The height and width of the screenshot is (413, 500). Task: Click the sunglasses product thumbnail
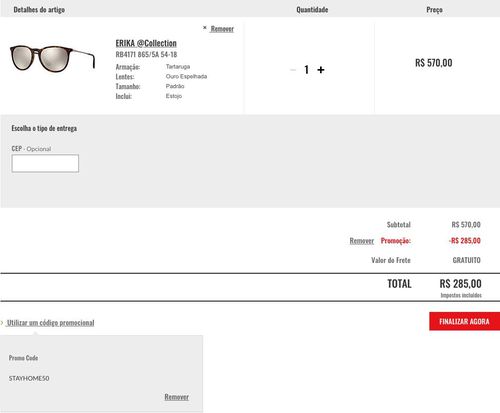point(52,59)
